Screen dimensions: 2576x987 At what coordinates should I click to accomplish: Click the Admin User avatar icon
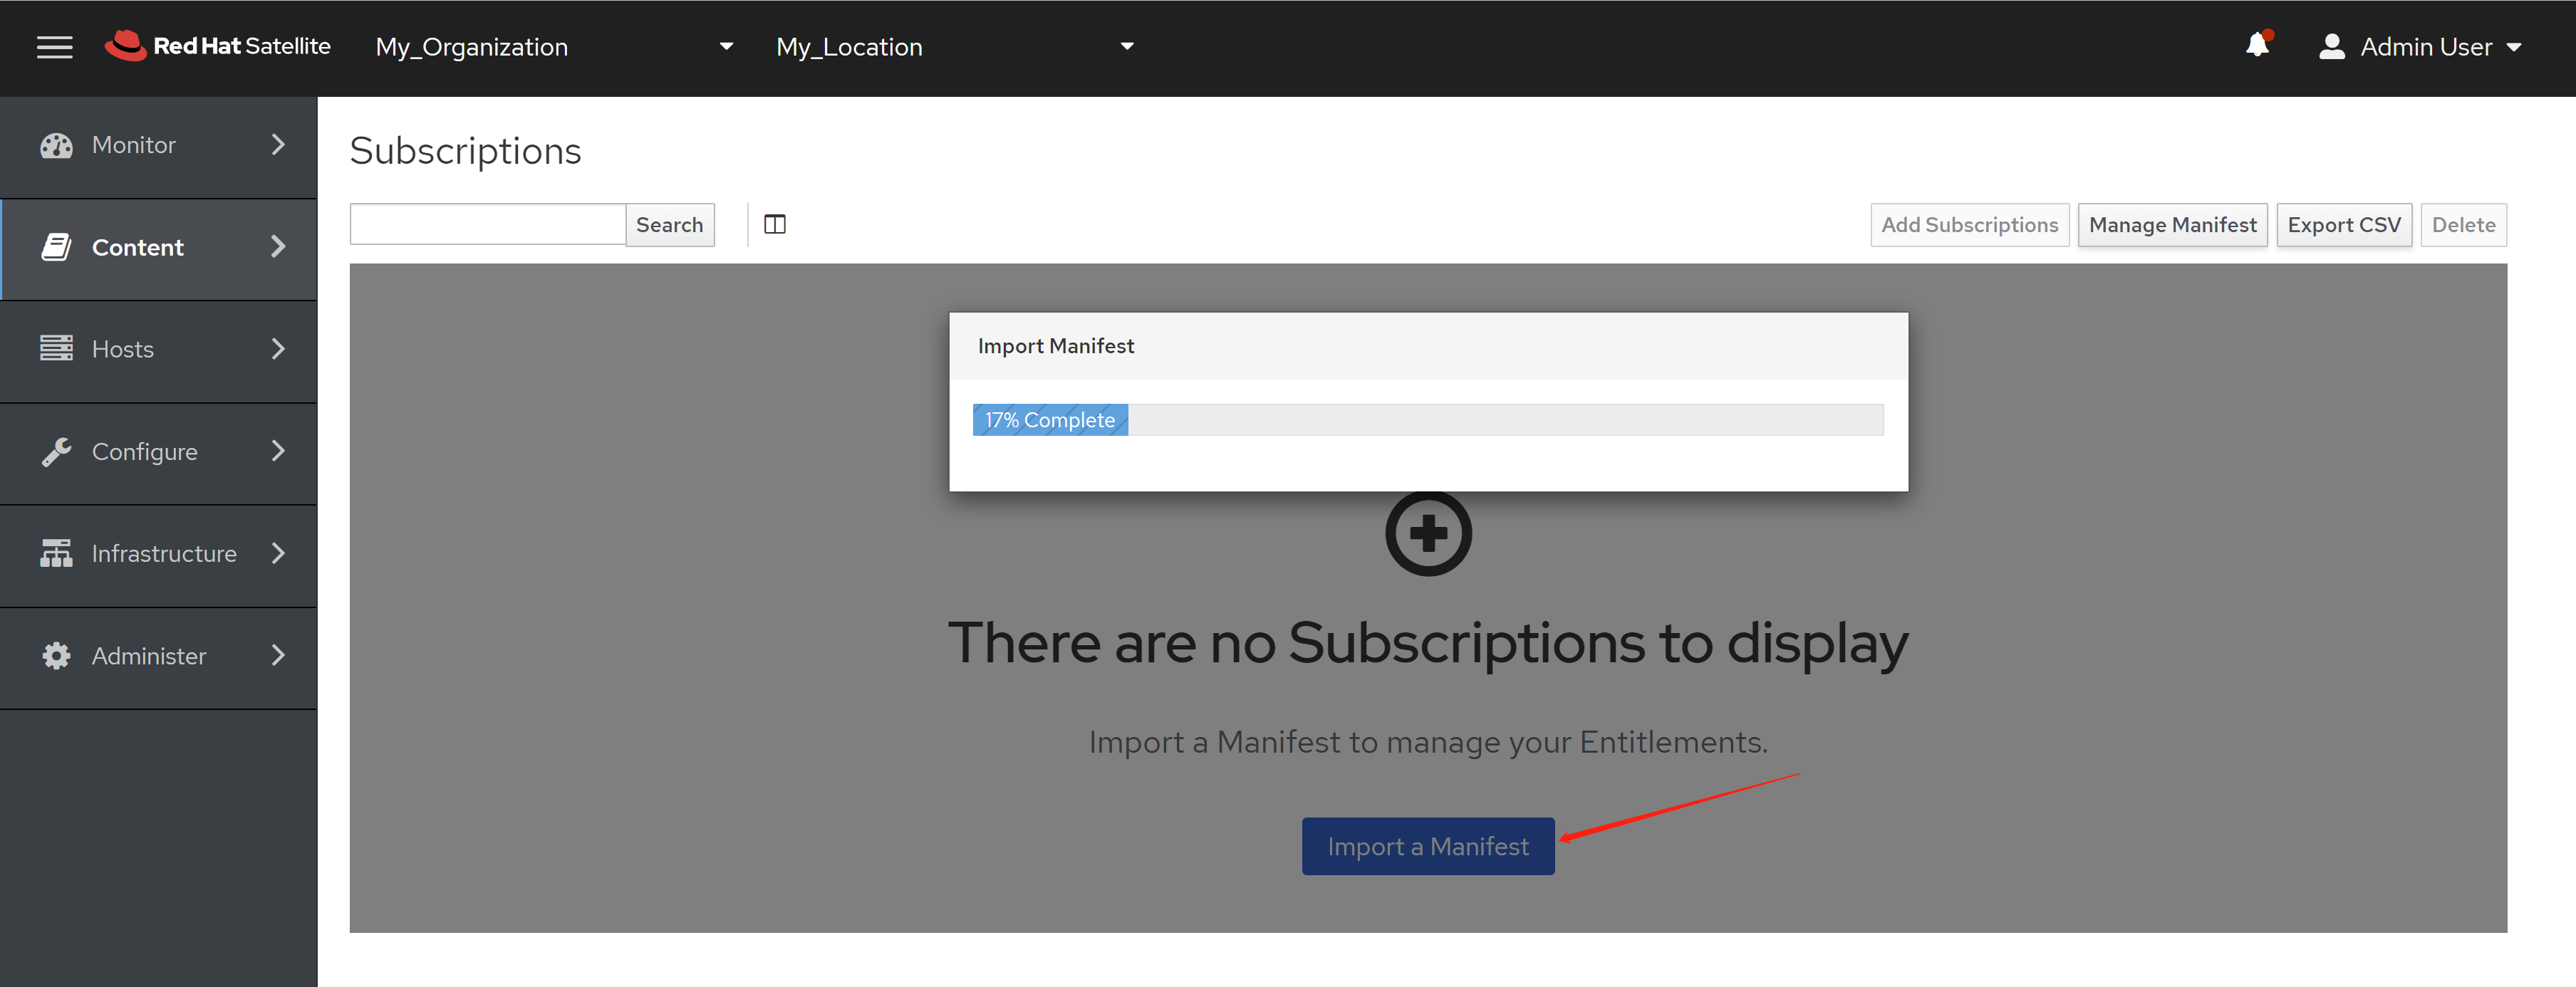[x=2331, y=47]
